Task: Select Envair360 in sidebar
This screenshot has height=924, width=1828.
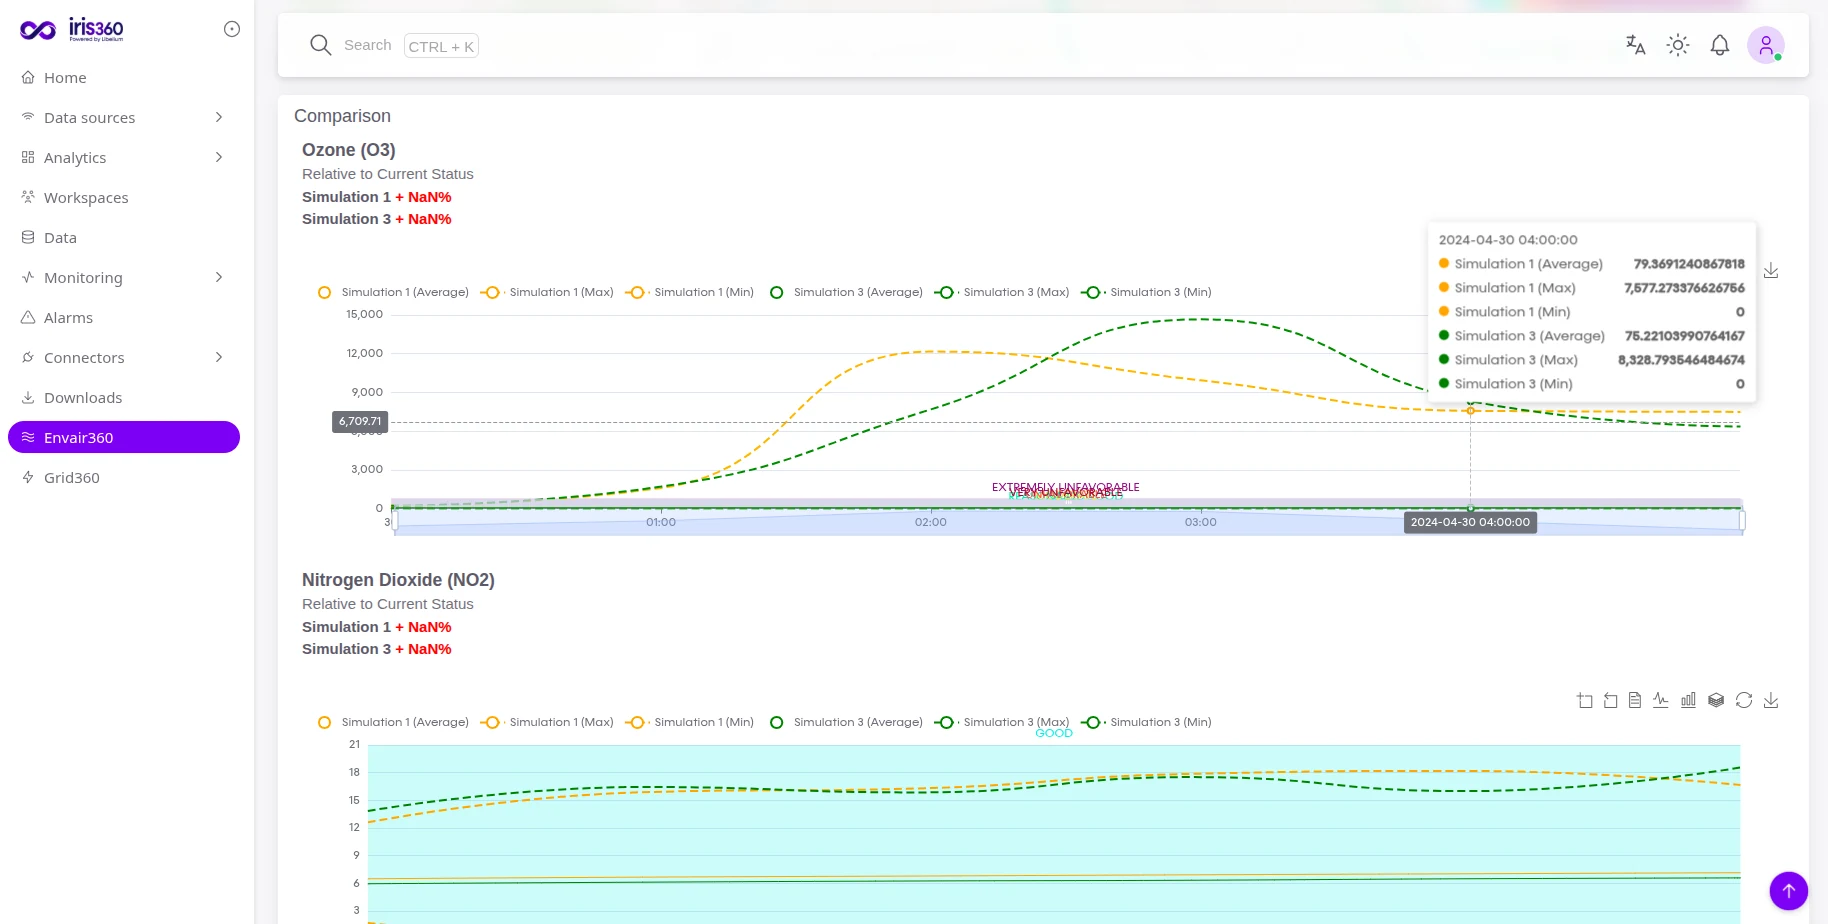Action: click(123, 437)
